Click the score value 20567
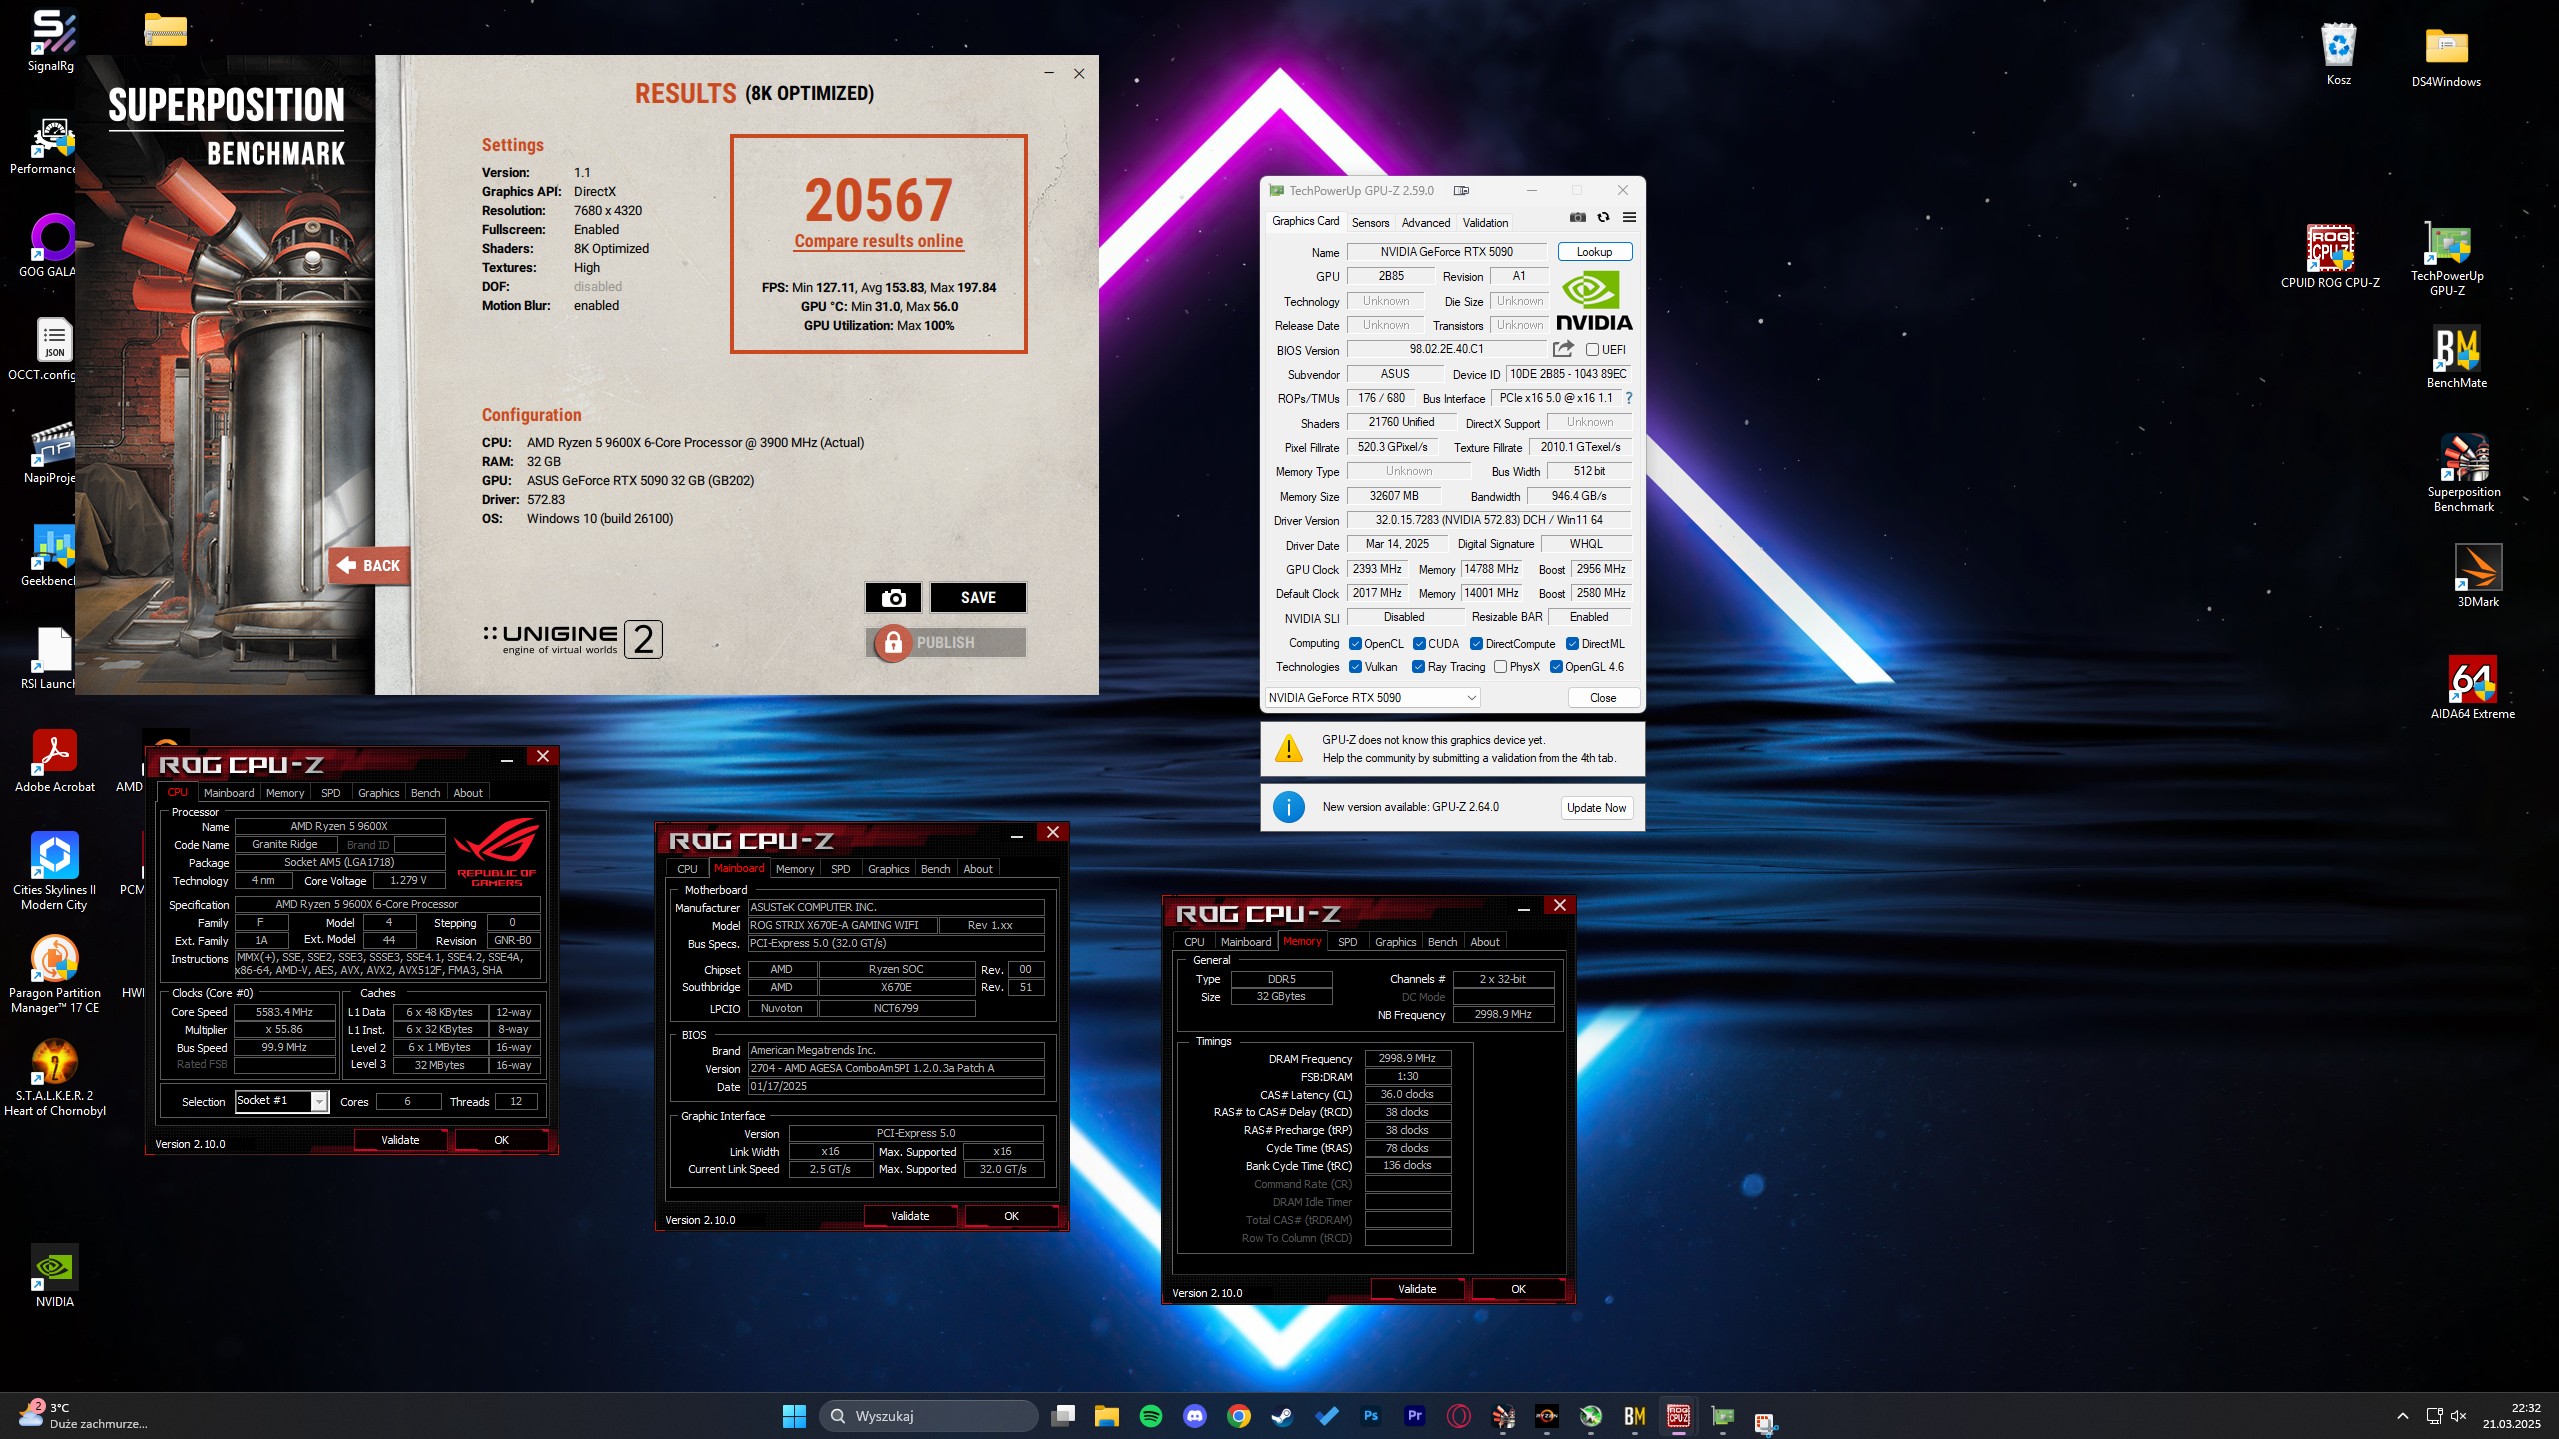The height and width of the screenshot is (1439, 2559). [x=878, y=200]
